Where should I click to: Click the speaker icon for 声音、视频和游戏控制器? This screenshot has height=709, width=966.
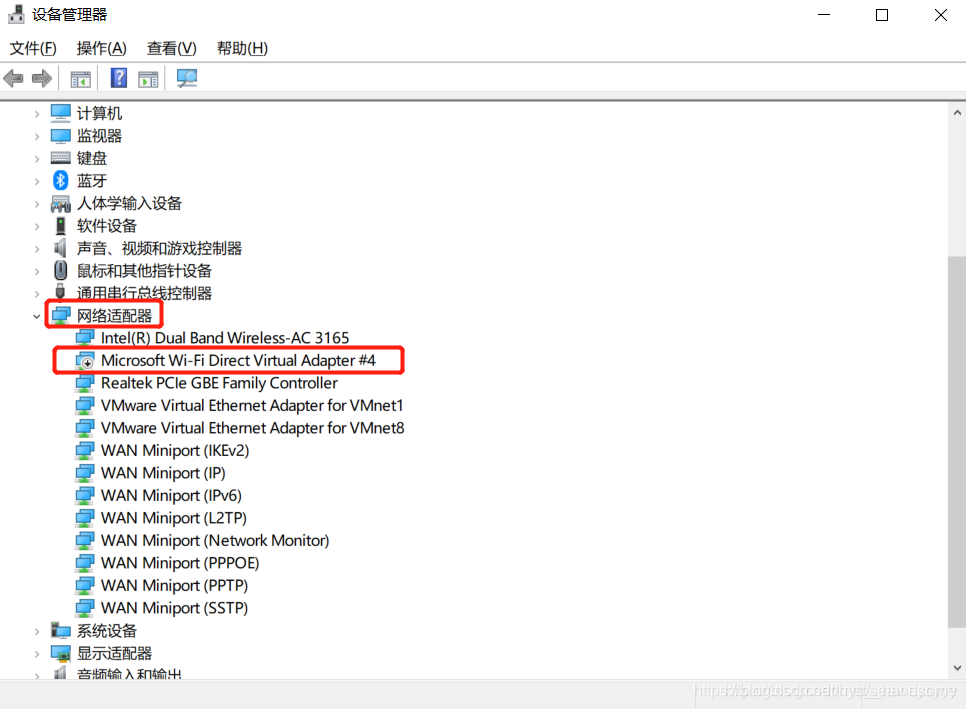(60, 248)
